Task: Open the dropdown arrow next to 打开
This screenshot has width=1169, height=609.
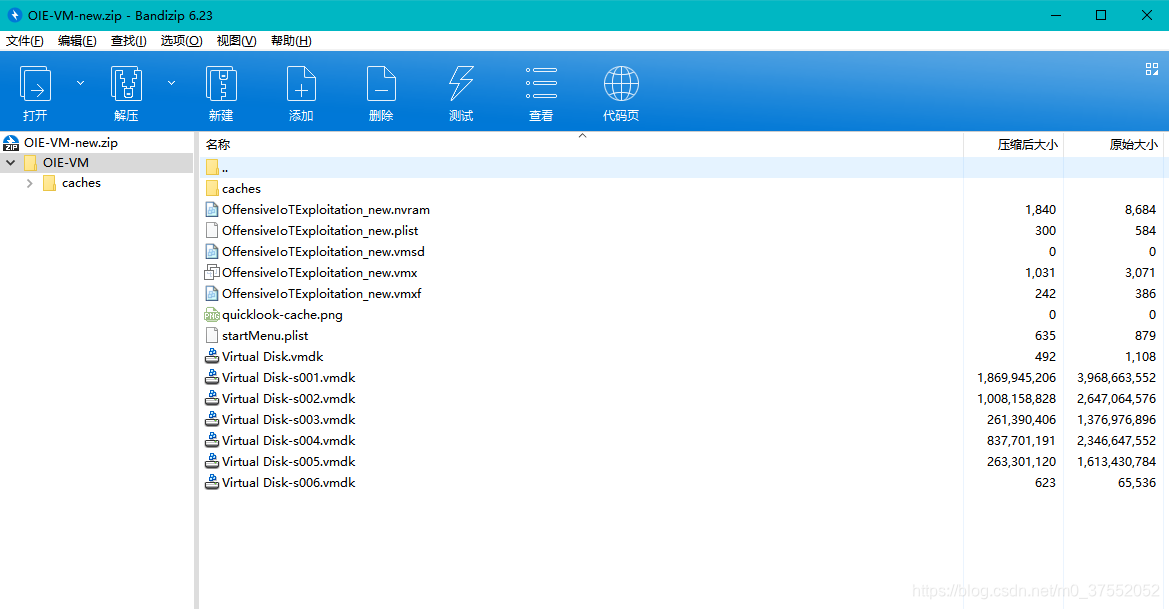Action: click(81, 83)
